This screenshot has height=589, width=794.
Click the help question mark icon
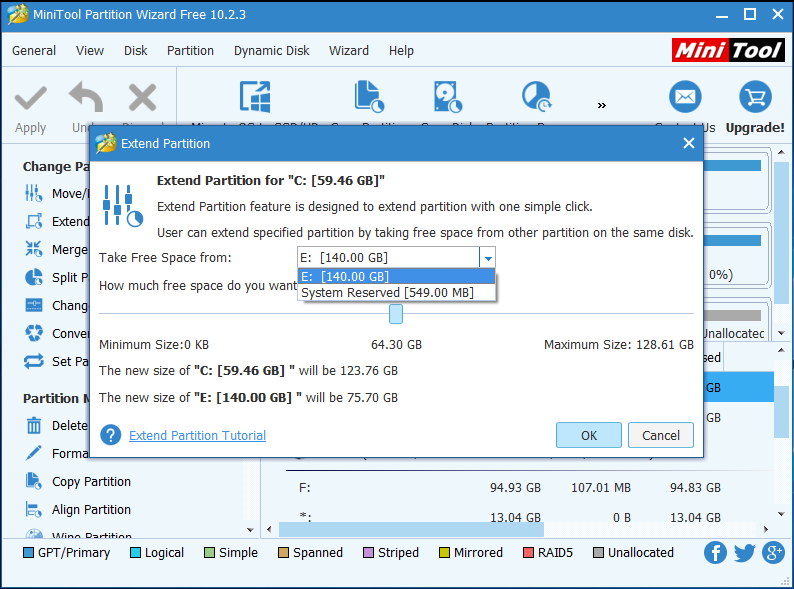click(110, 435)
